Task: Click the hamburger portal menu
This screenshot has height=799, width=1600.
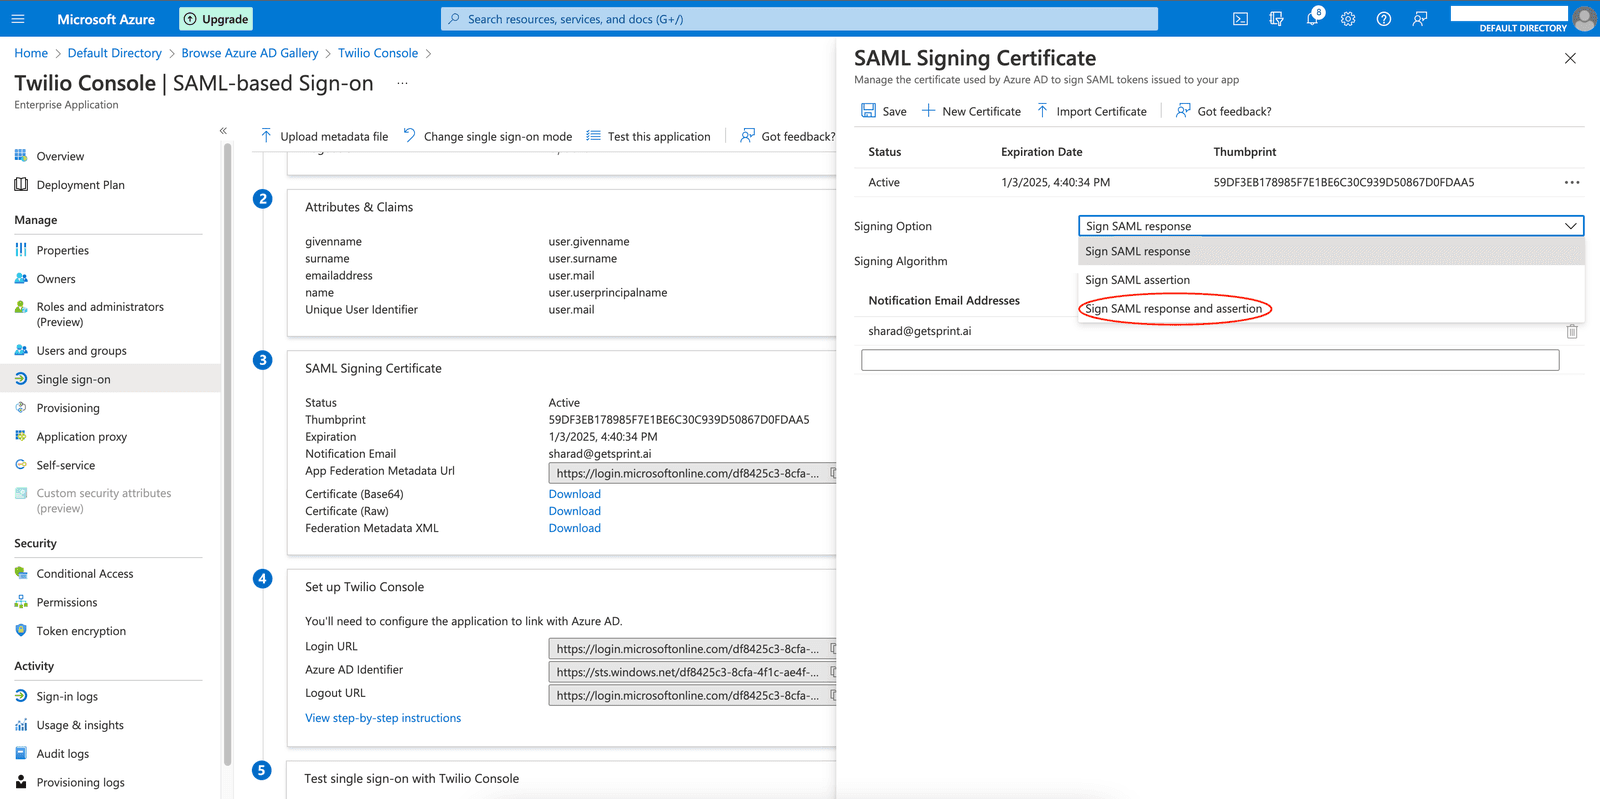Action: [x=18, y=19]
